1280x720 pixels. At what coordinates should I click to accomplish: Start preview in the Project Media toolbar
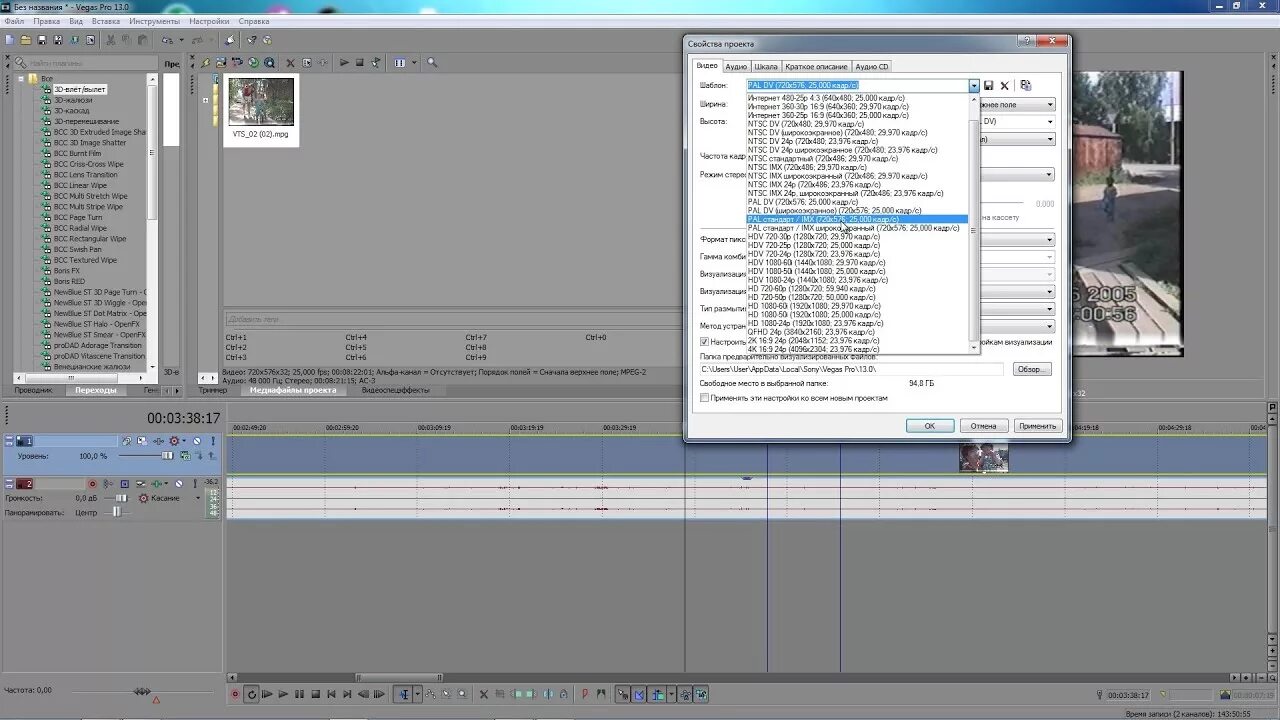click(344, 62)
